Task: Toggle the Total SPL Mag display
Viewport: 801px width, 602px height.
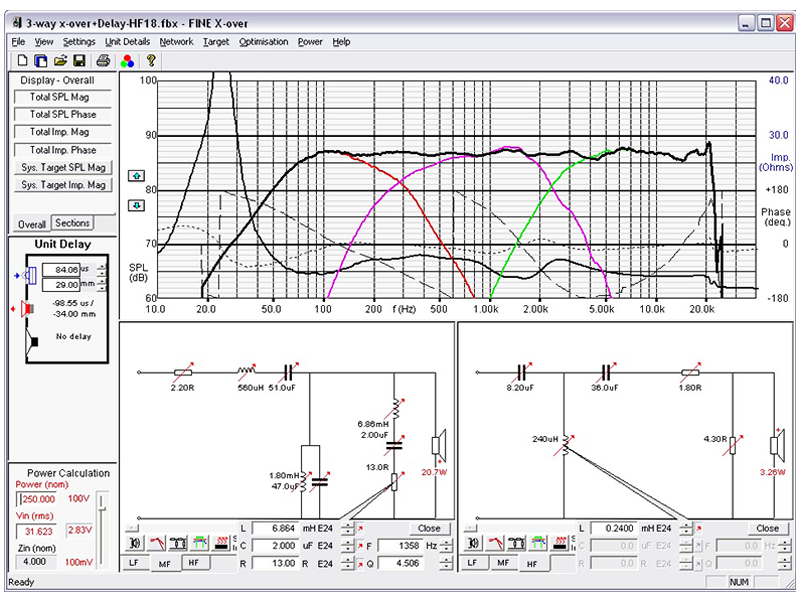Action: 60,97
